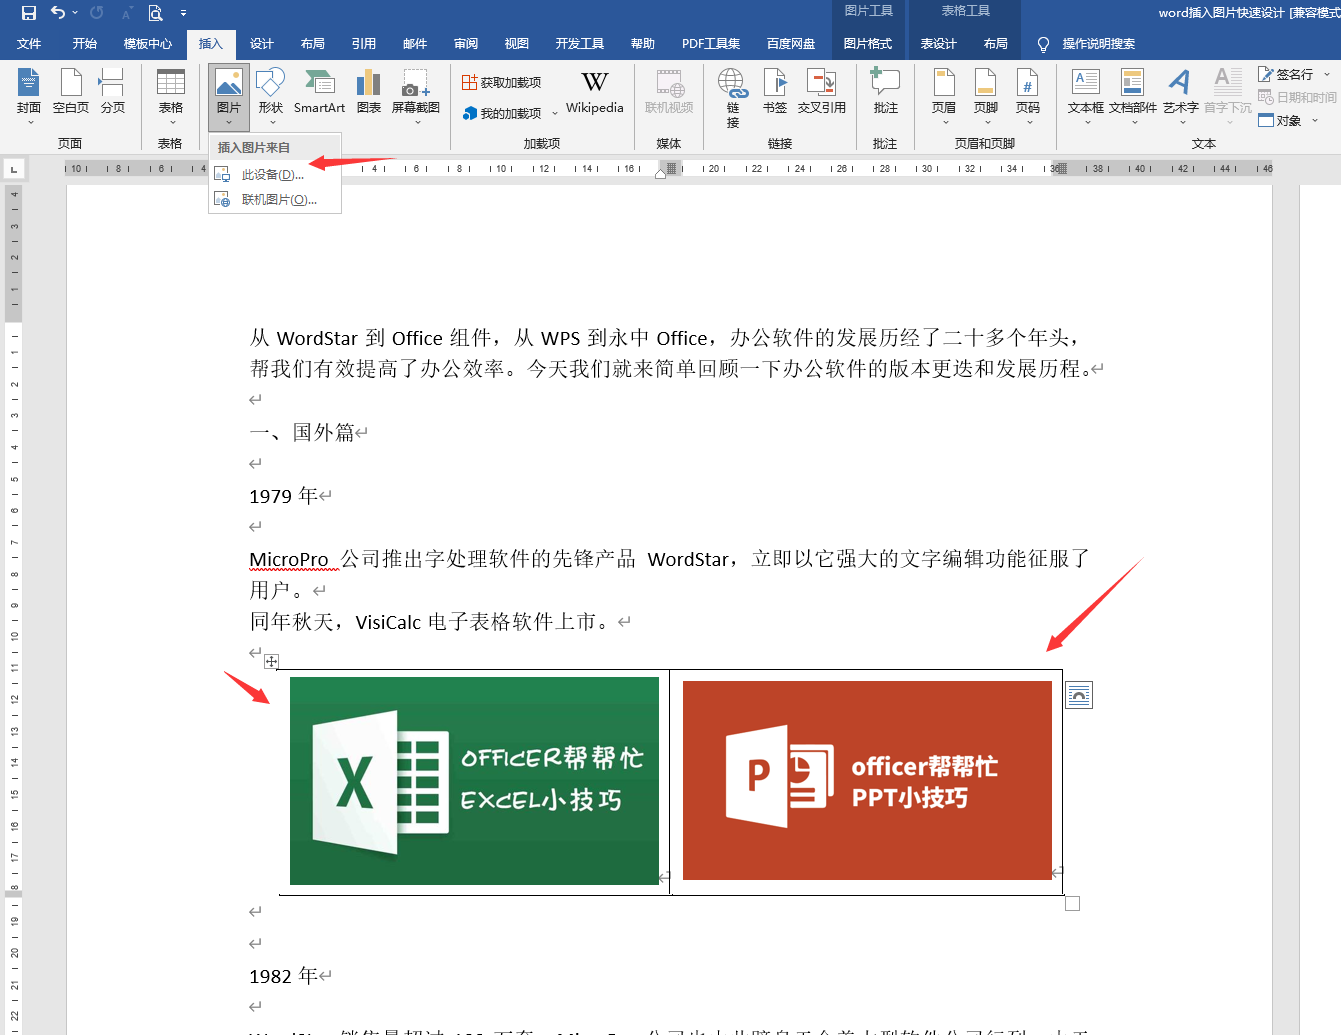Select the red PPT image in the table

click(x=867, y=780)
